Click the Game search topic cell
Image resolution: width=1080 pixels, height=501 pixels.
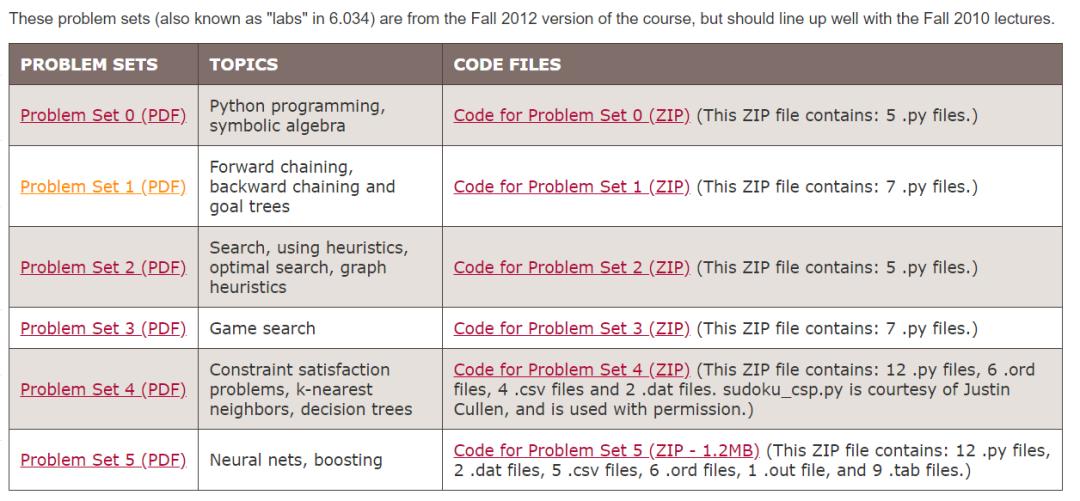(x=262, y=328)
